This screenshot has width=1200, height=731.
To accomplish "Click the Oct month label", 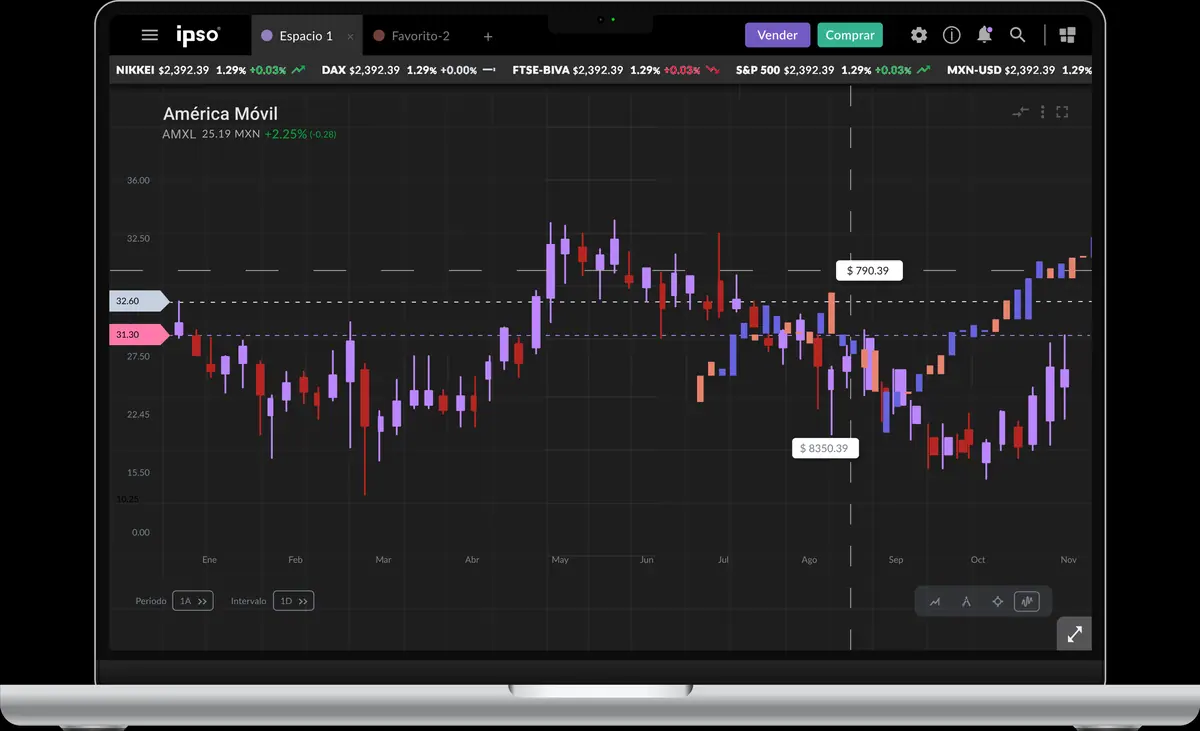I will (978, 560).
